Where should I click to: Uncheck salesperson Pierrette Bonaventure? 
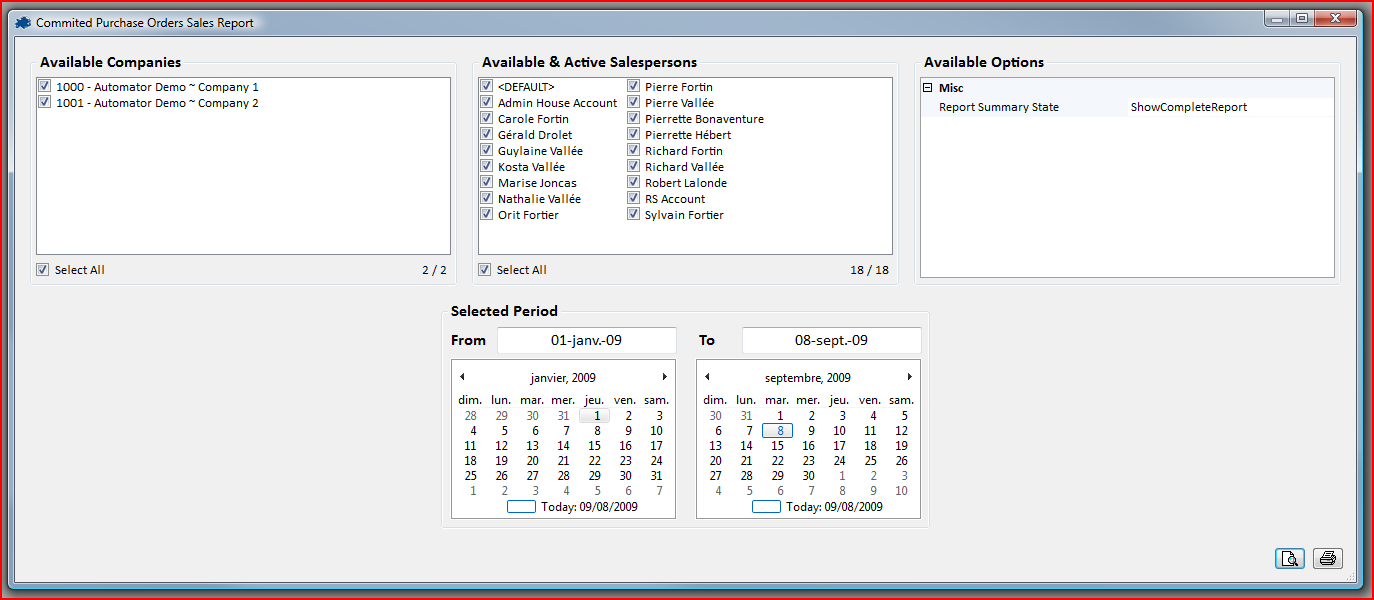pyautogui.click(x=634, y=119)
